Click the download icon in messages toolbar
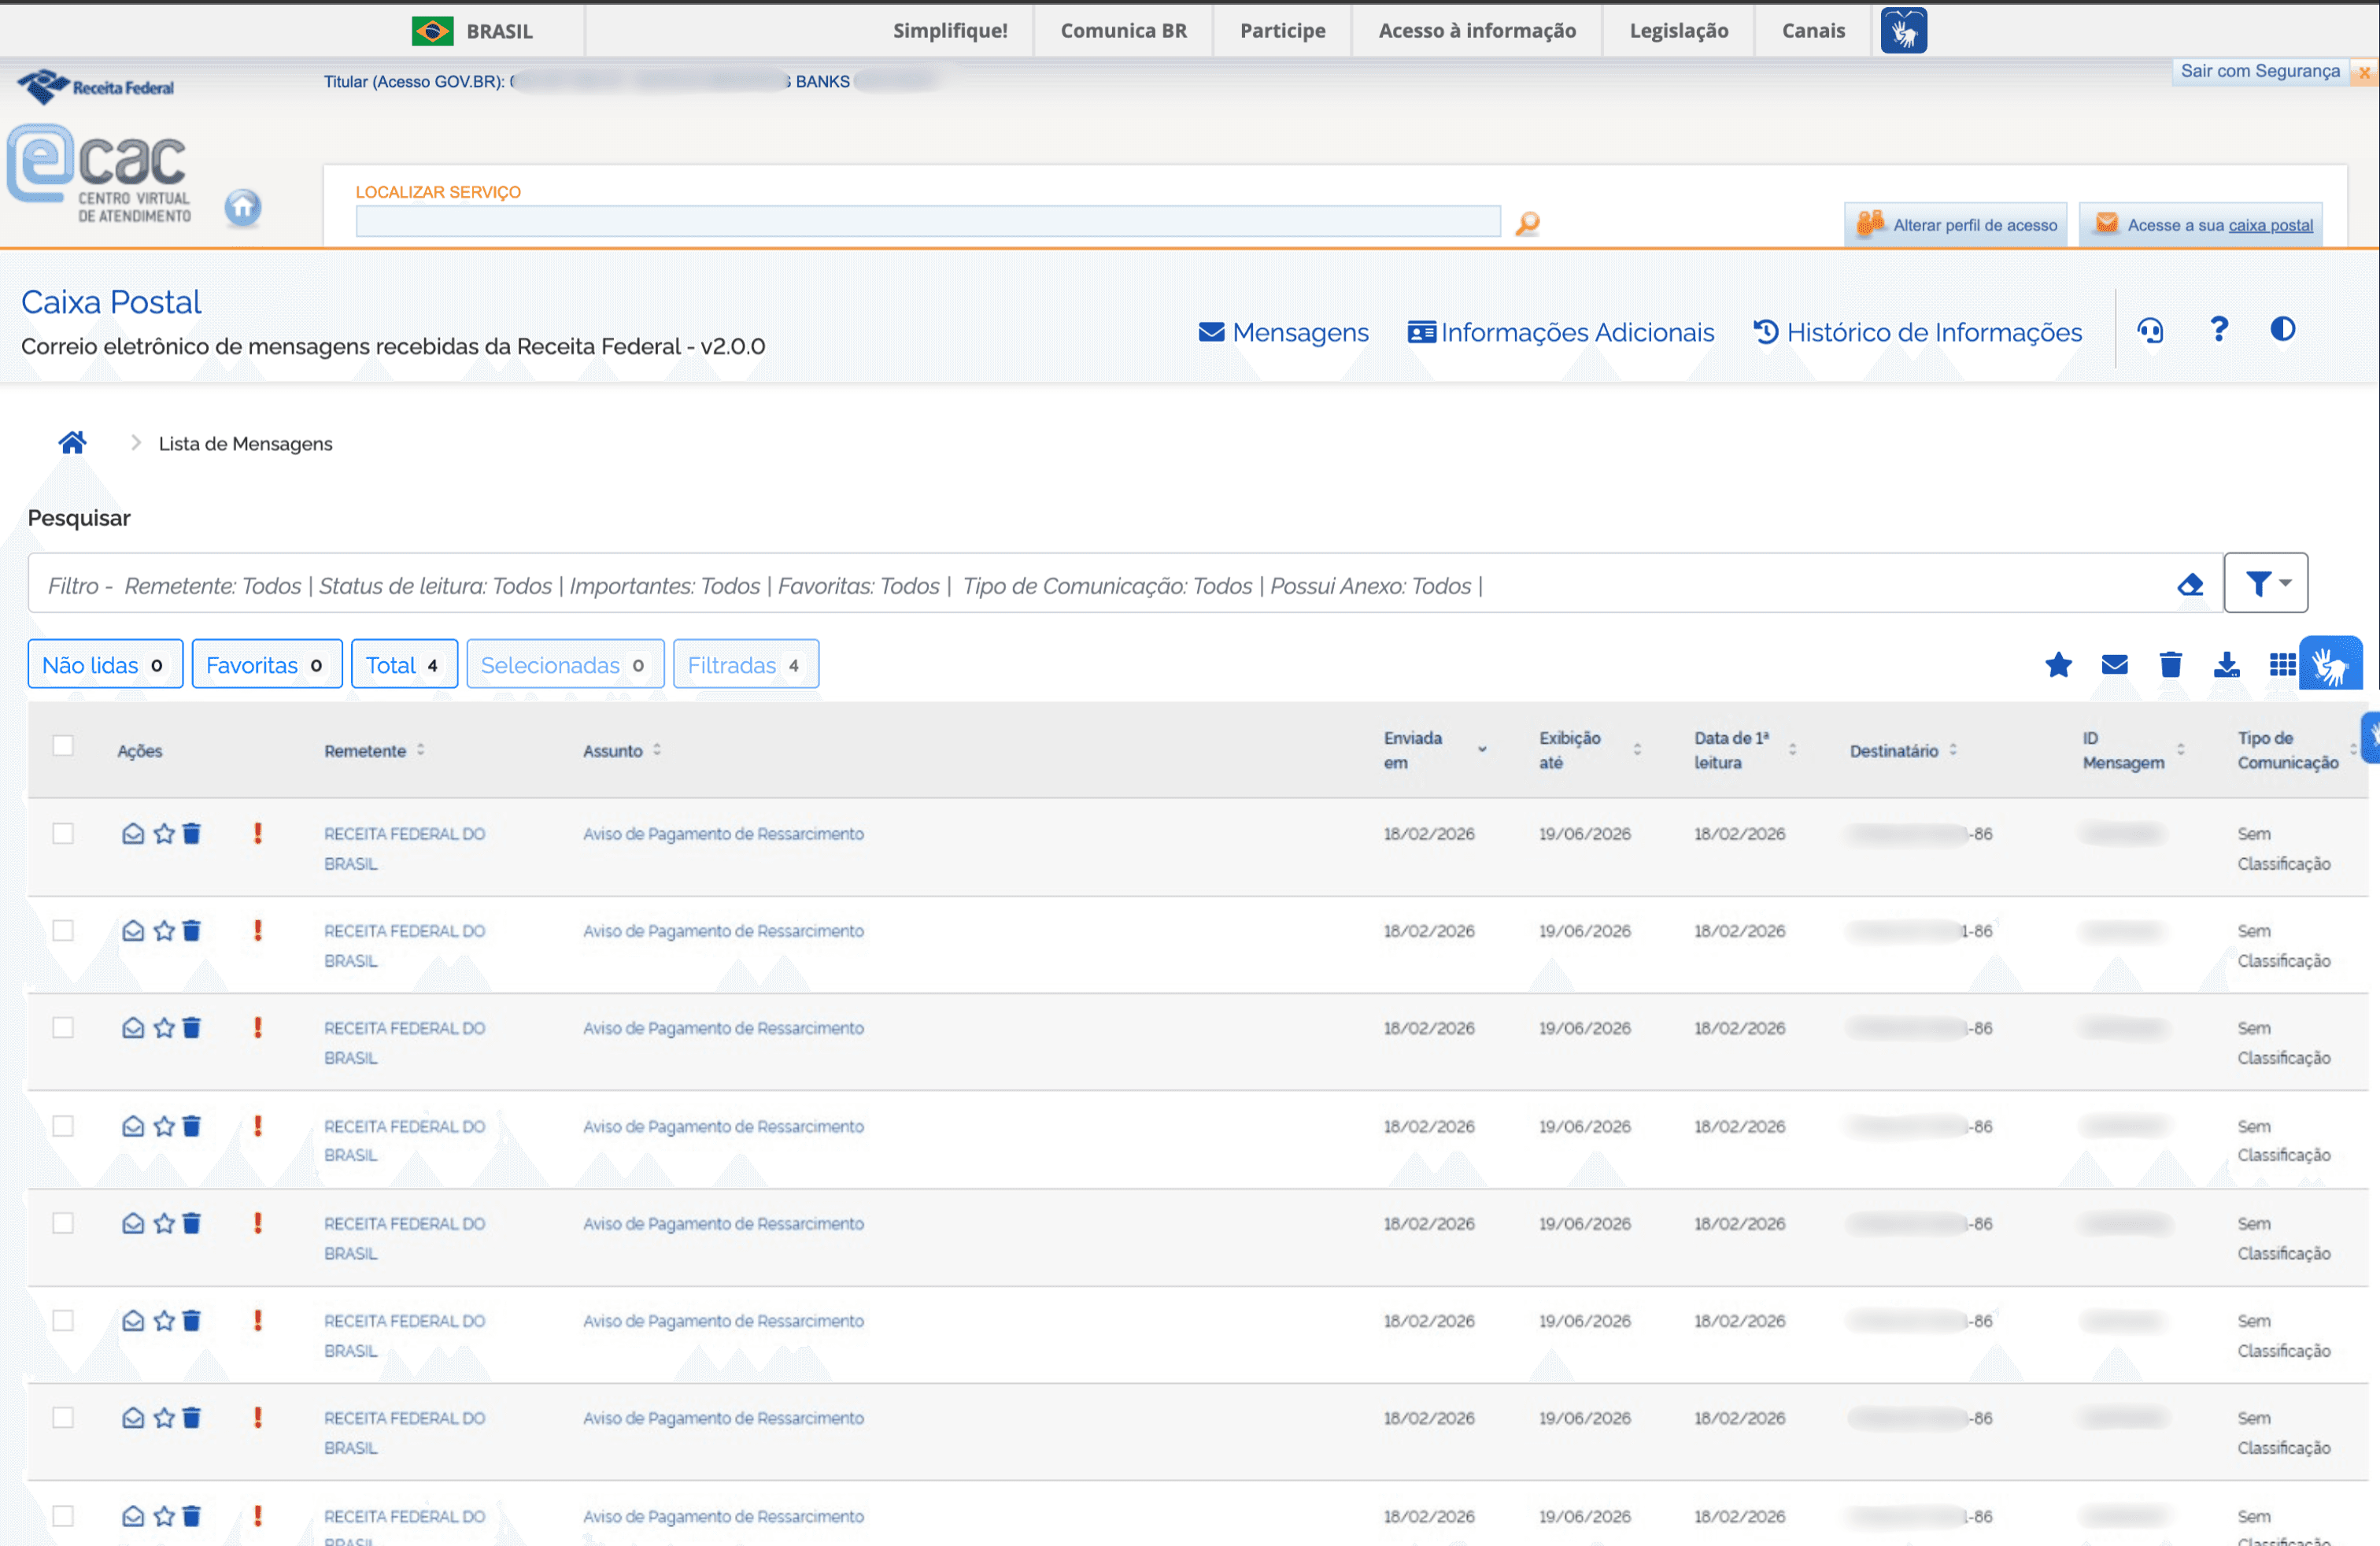This screenshot has width=2380, height=1546. point(2226,665)
